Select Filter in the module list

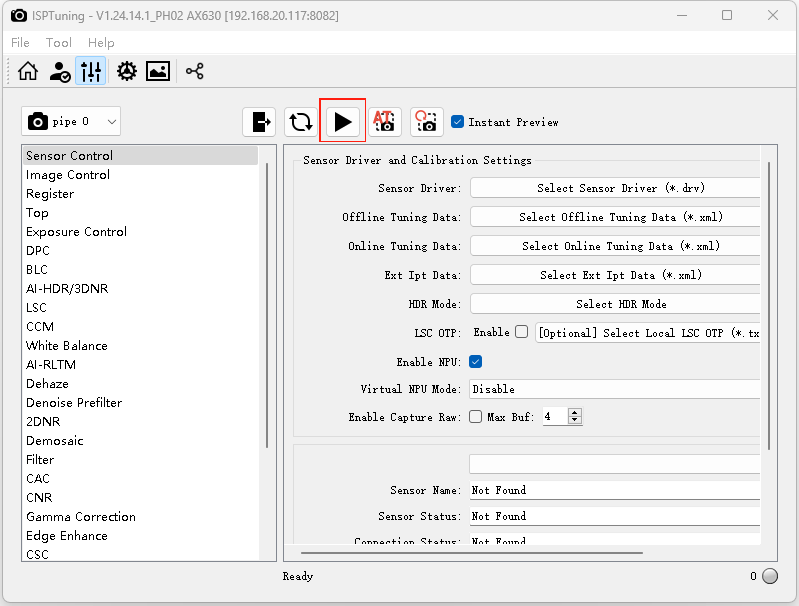pyautogui.click(x=140, y=460)
